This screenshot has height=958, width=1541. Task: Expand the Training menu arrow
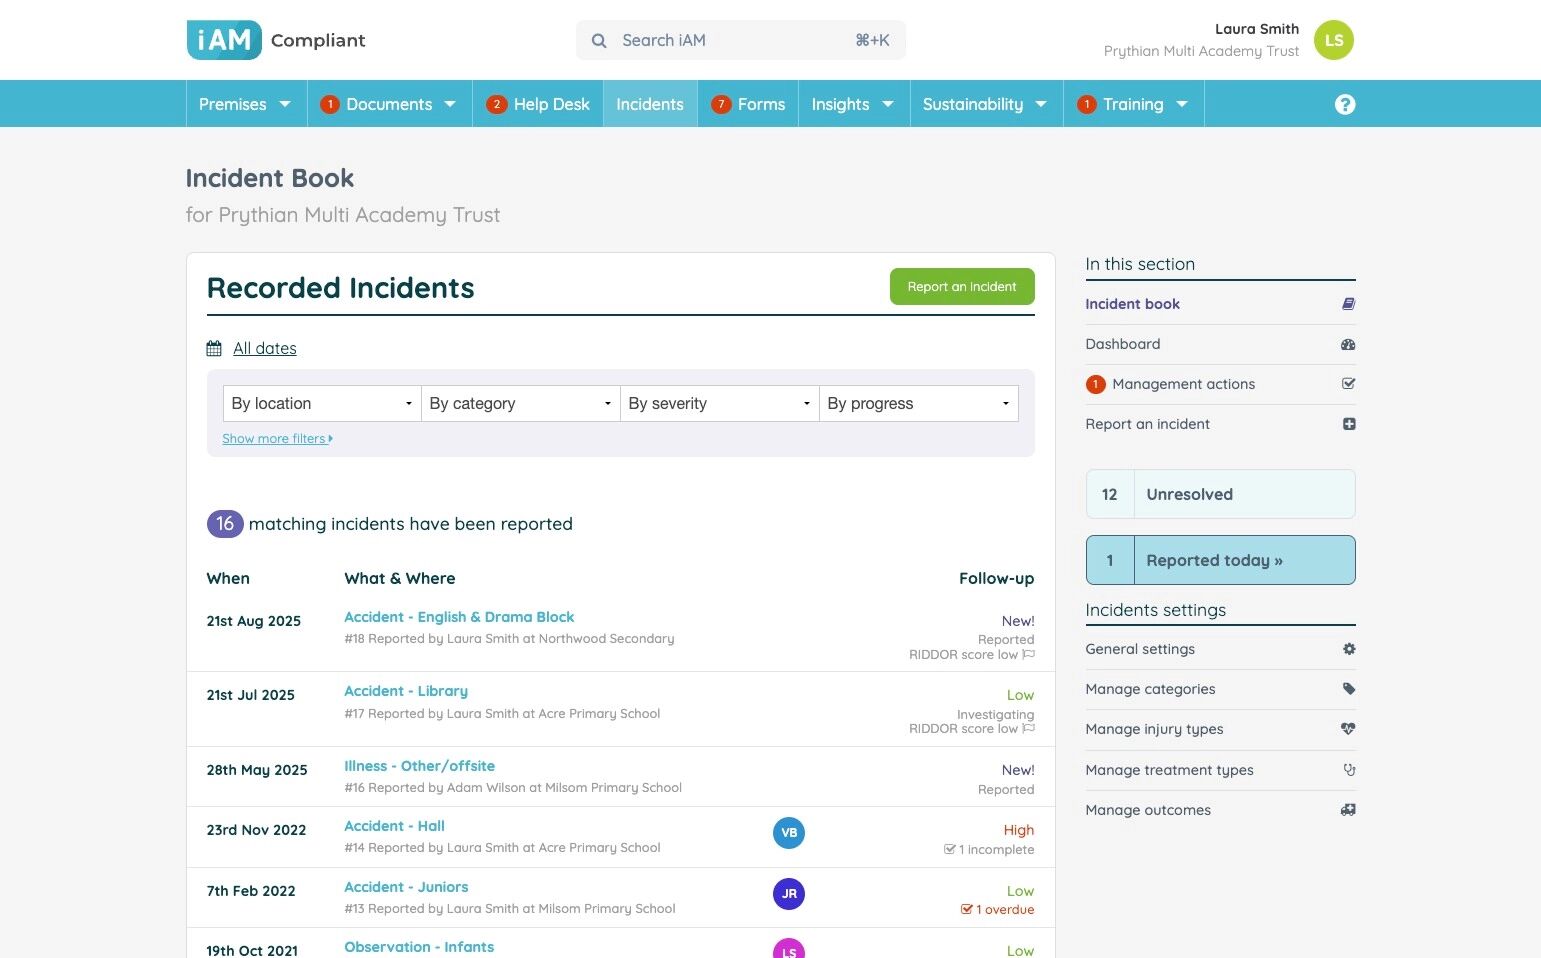[x=1182, y=104]
